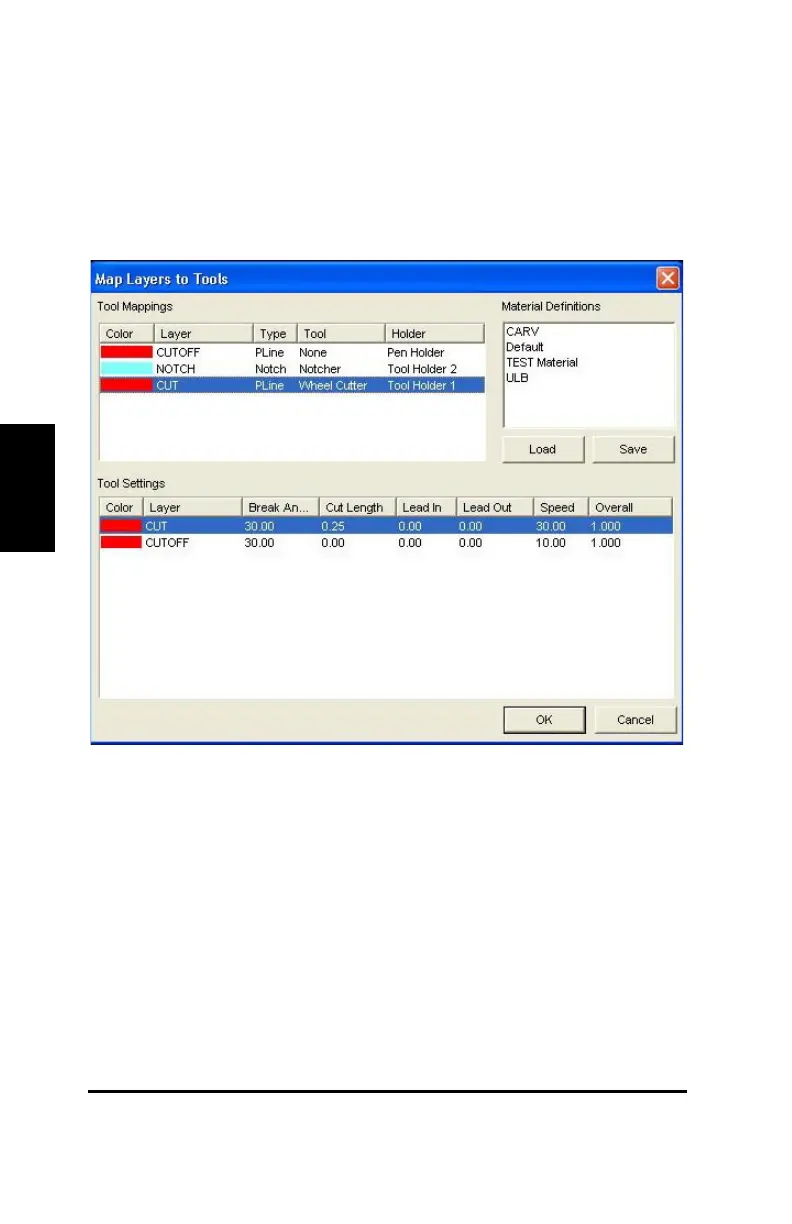This screenshot has height=1224, width=792.
Task: Click Wheel Cutter tool cell
Action: tap(333, 385)
